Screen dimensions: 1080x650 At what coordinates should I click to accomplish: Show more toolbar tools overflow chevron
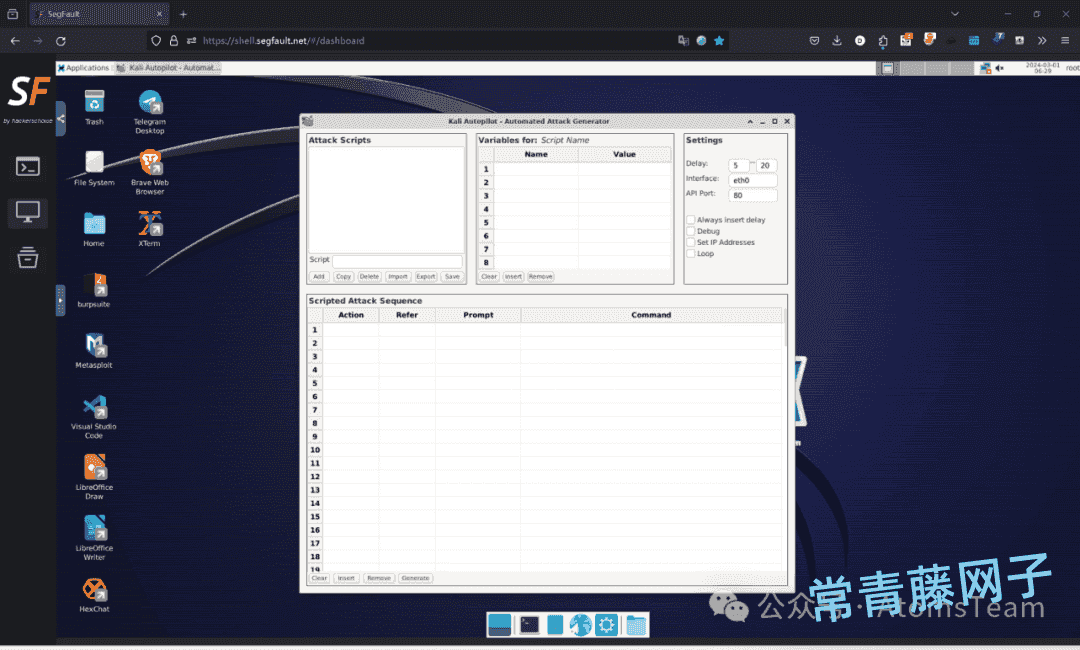pyautogui.click(x=1042, y=41)
